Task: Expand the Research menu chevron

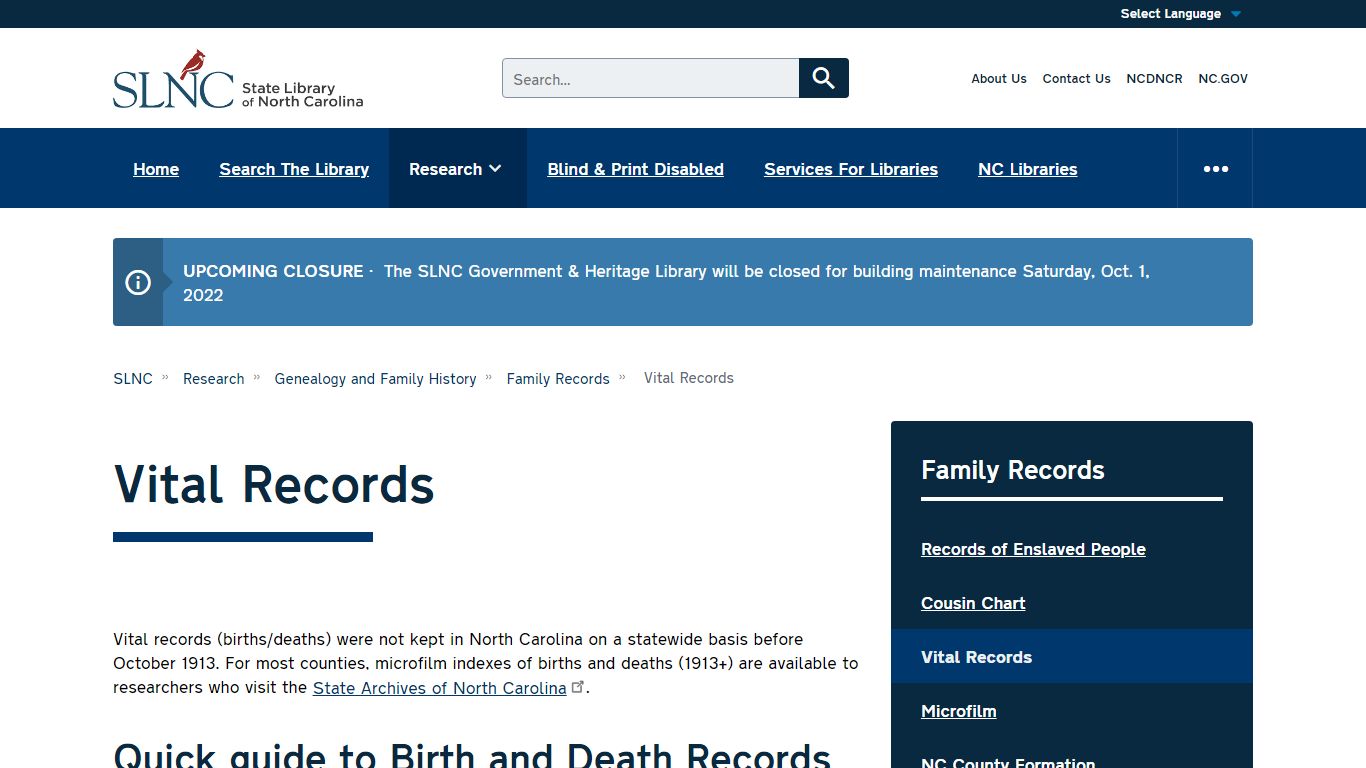Action: (x=495, y=169)
